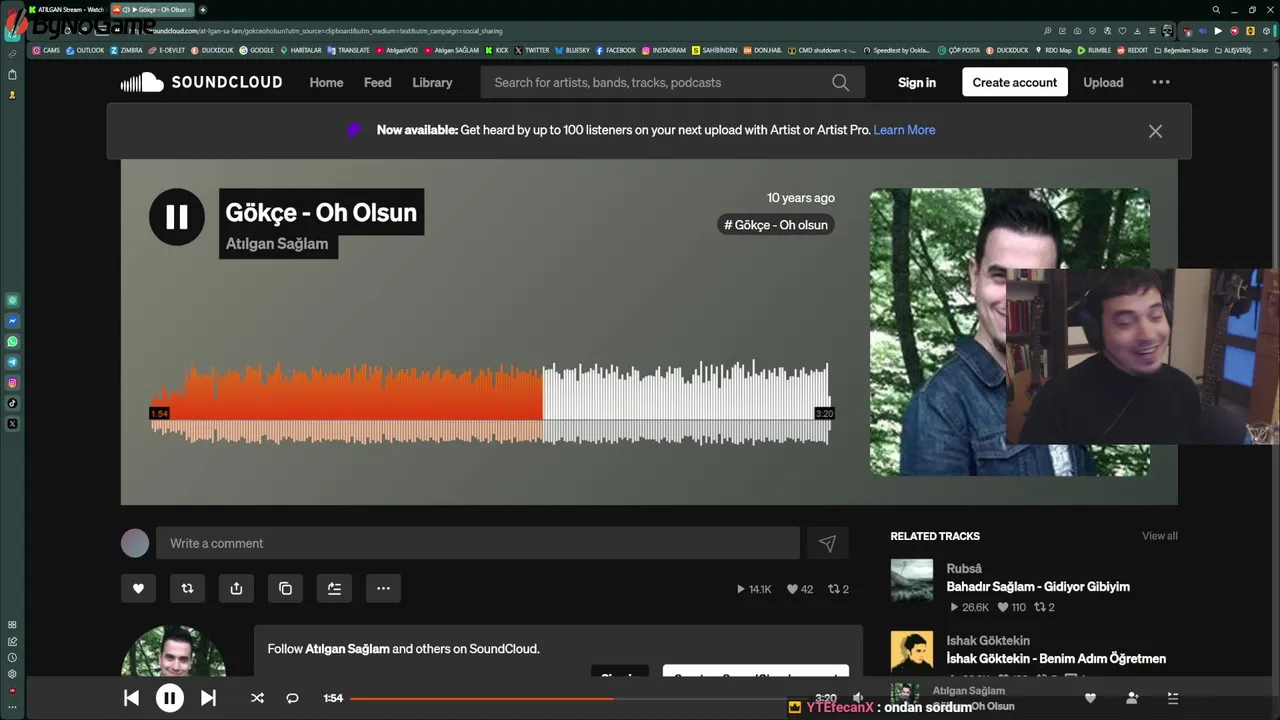Open Bahadır Sağlam - Gidiyor Gibiyim track

pyautogui.click(x=1038, y=587)
